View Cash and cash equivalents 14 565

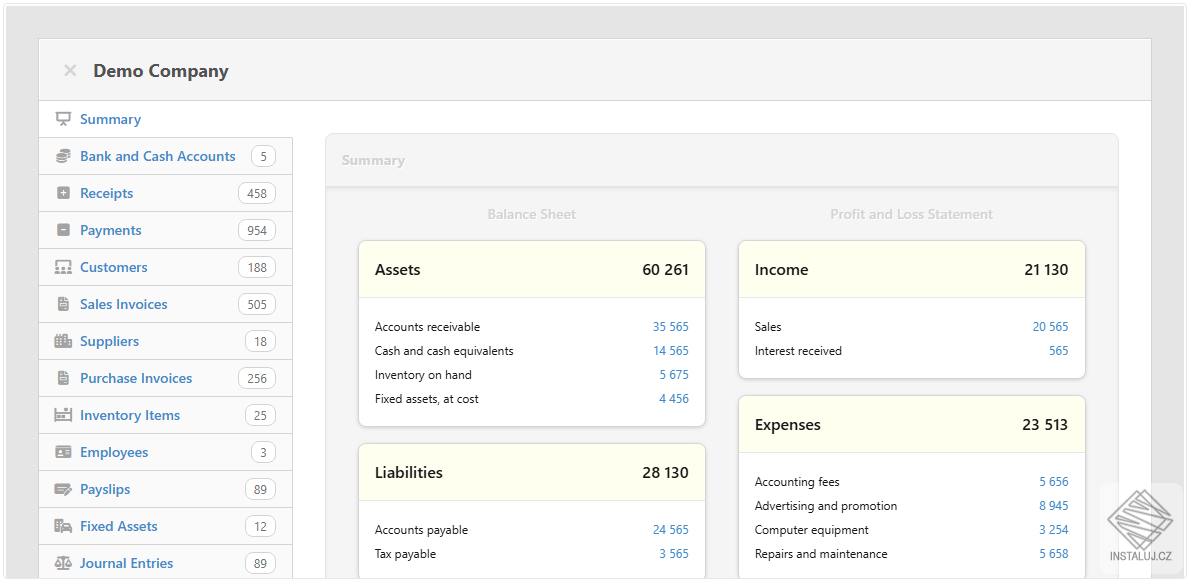click(670, 351)
